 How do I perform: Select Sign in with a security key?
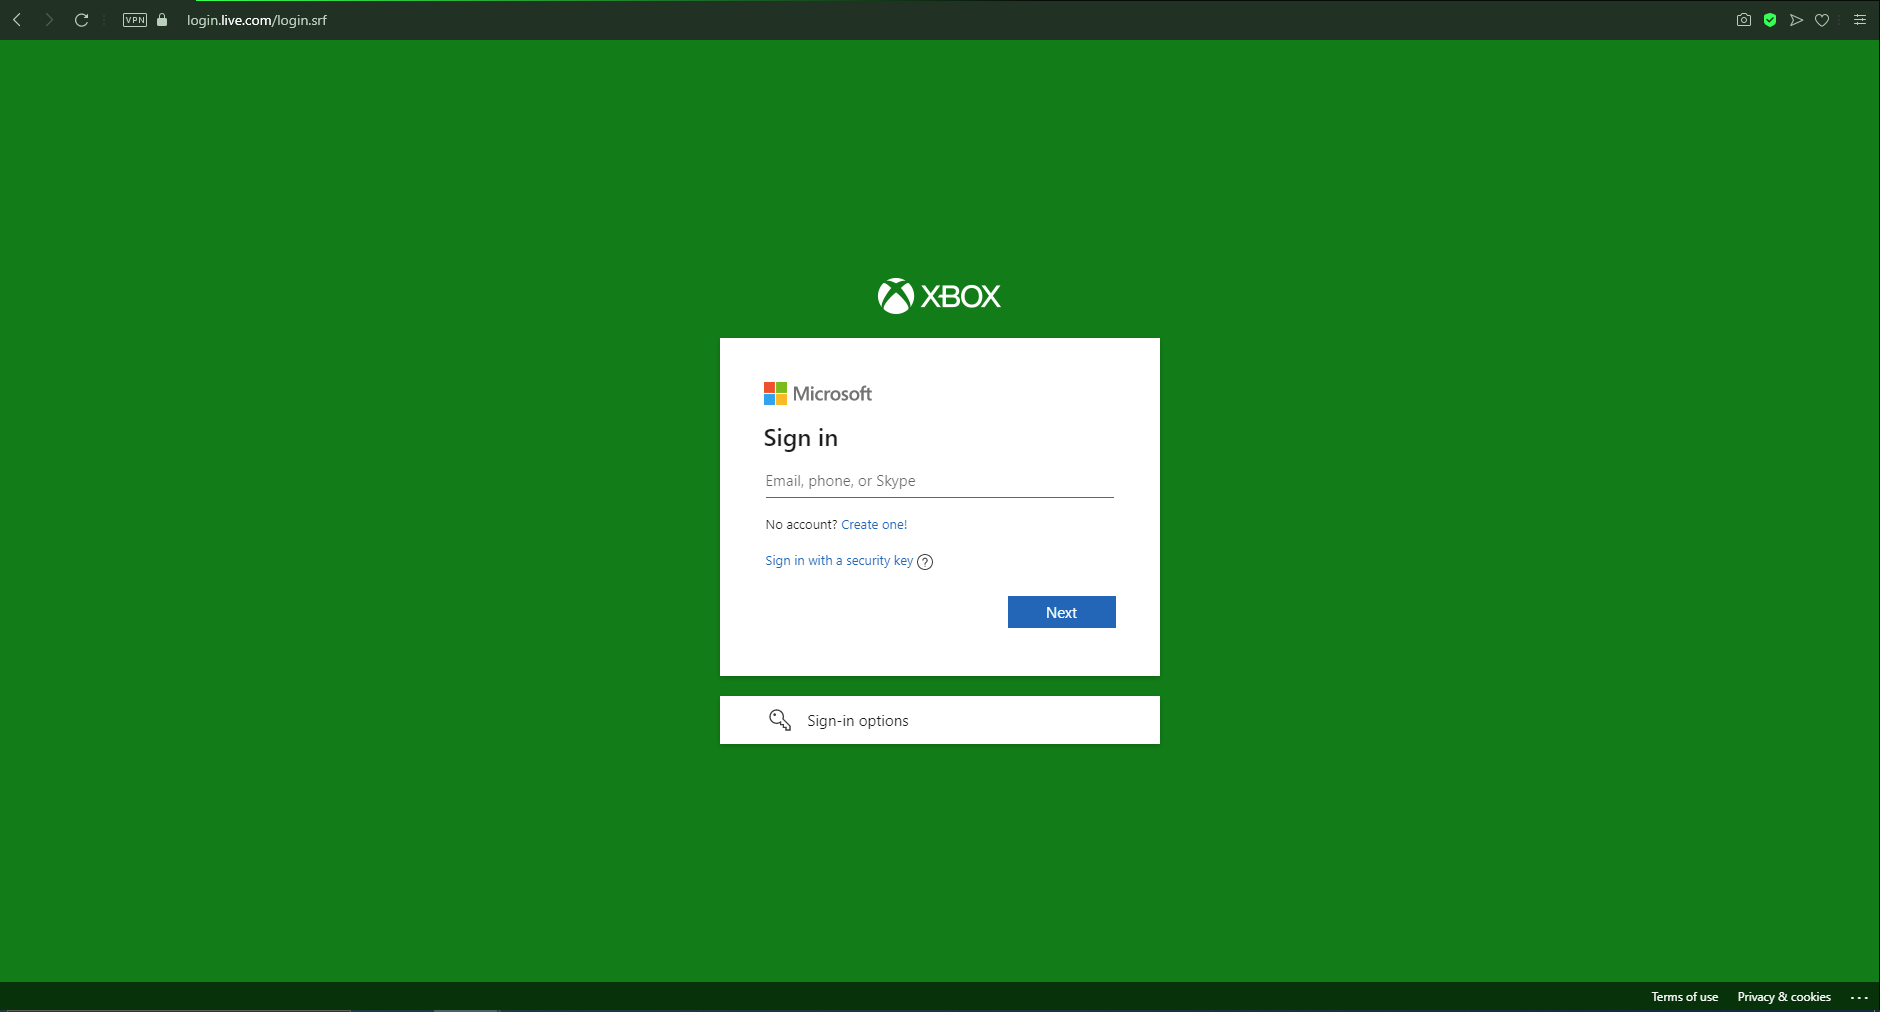(839, 561)
